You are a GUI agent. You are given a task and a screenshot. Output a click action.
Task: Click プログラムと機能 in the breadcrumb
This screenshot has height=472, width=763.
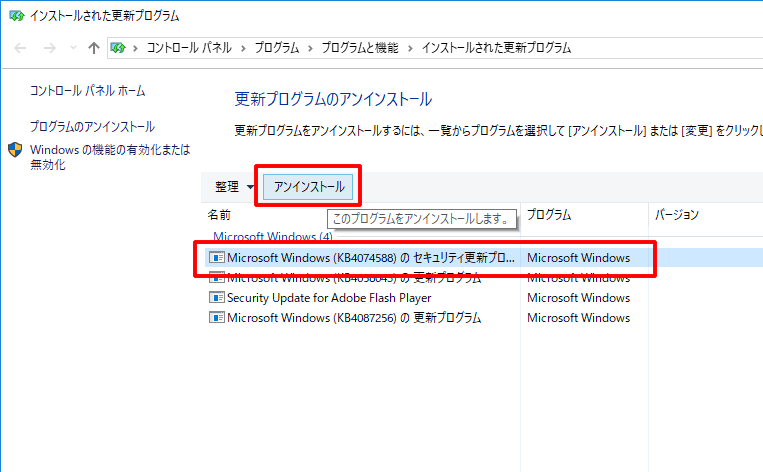(x=360, y=48)
